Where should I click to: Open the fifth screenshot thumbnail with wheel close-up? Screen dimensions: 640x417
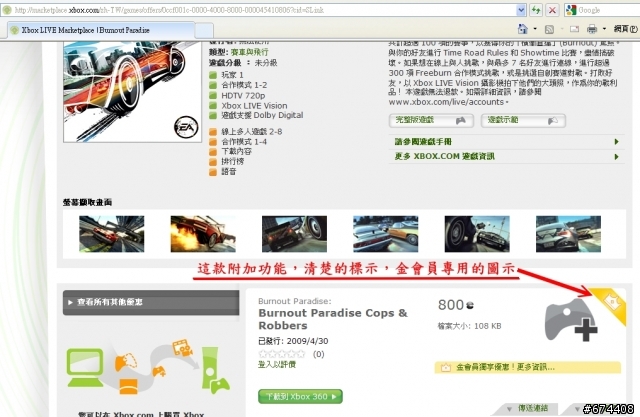coord(477,234)
